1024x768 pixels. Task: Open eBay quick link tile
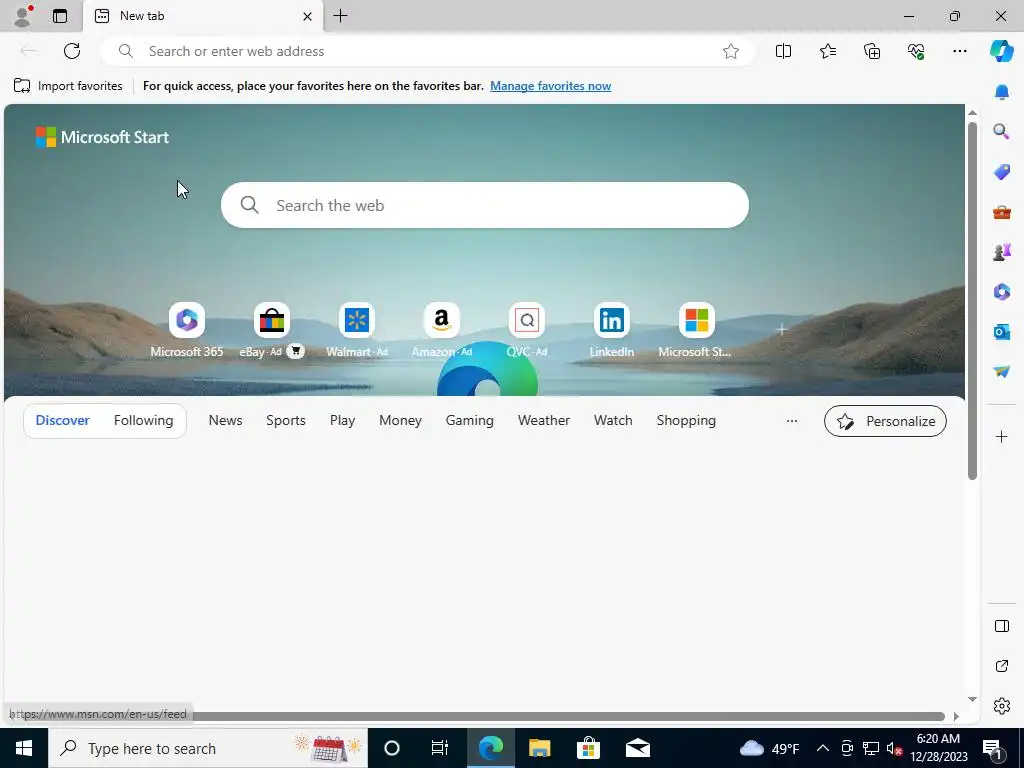pos(272,330)
